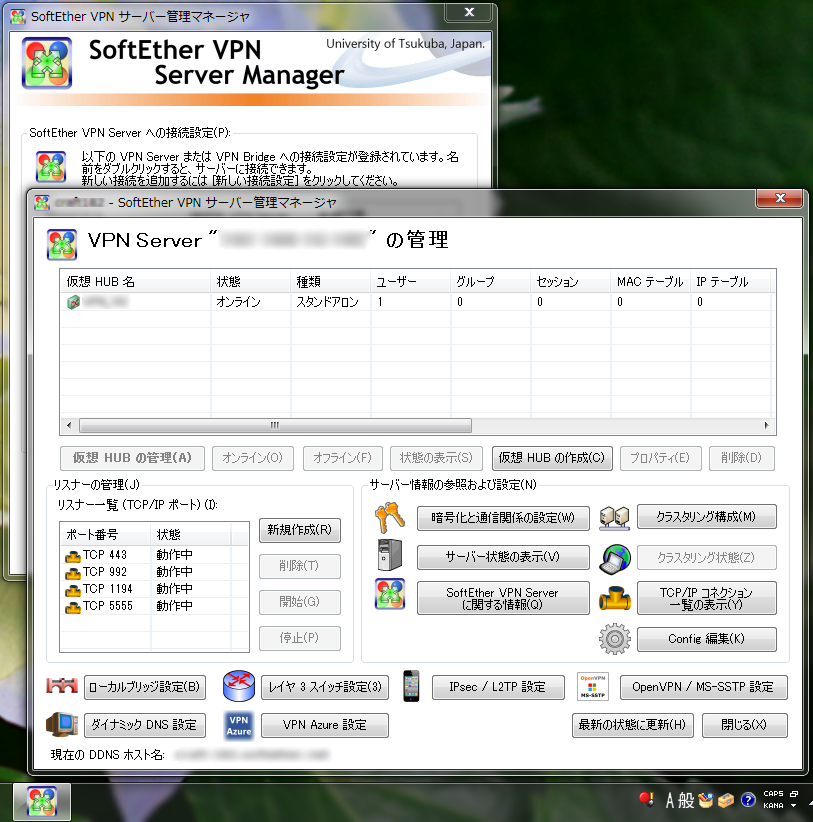Open サーバー状態の表示(V)

click(x=503, y=557)
